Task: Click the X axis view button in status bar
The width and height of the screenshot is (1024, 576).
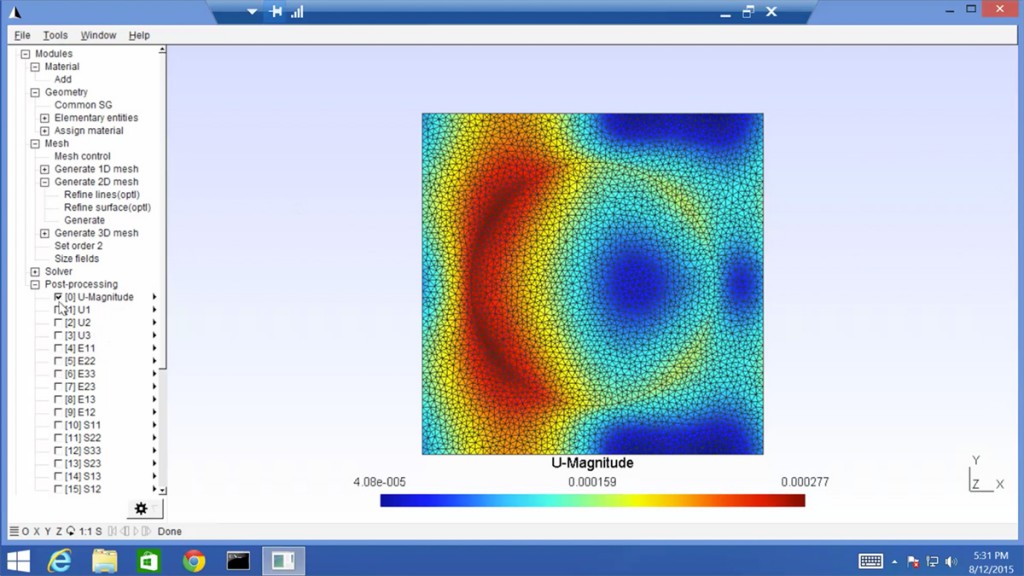Action: [x=37, y=531]
